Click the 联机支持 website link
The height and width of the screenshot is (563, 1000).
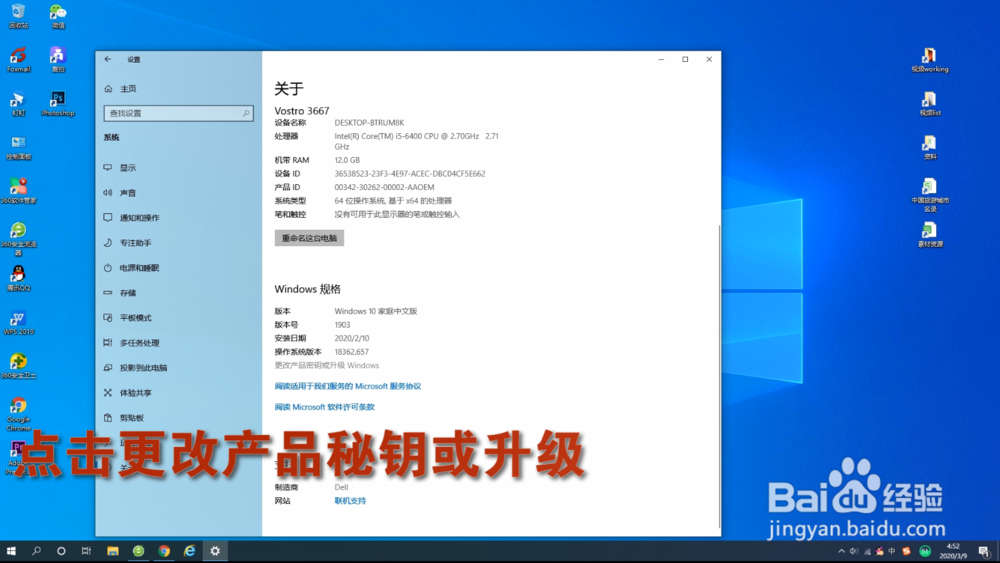(350, 501)
